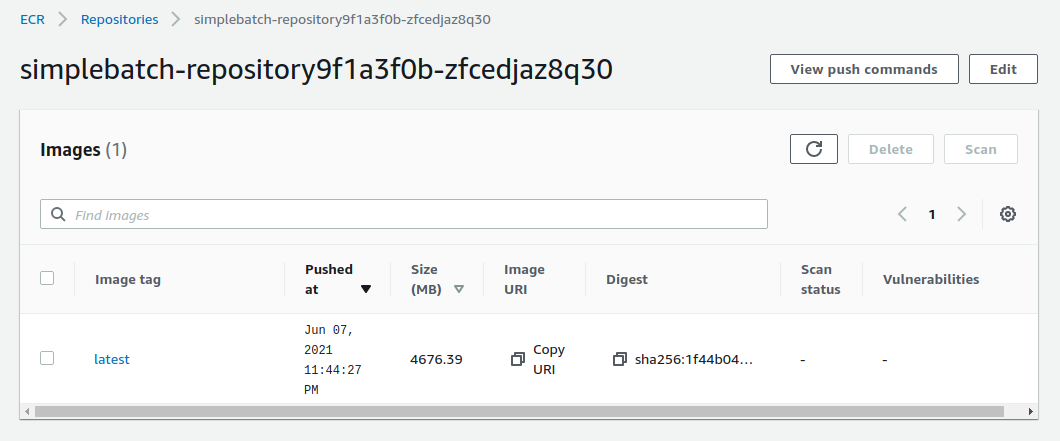Click the horizontal scrollbar right arrow
This screenshot has height=441, width=1060.
(1032, 411)
